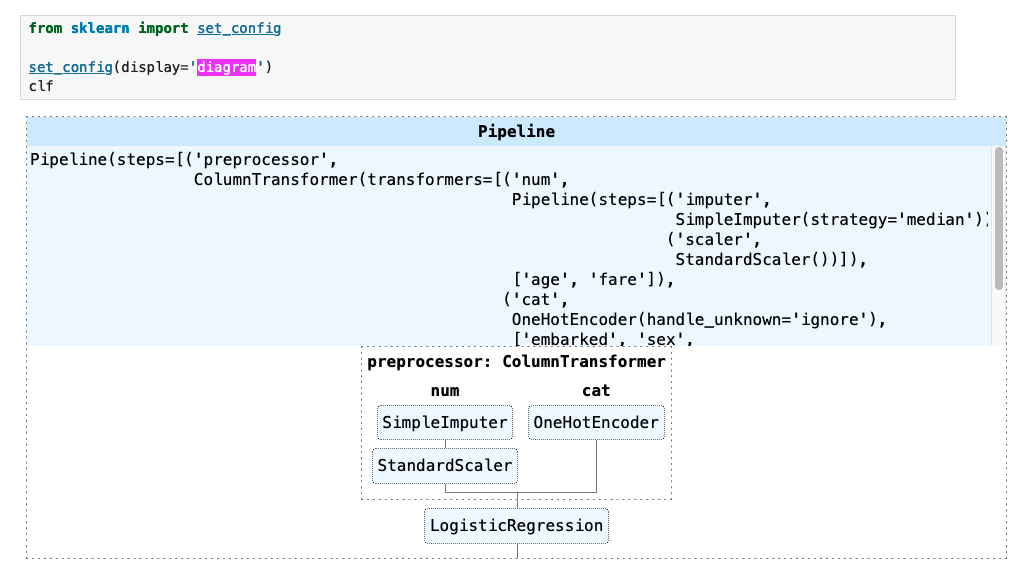Screen dimensions: 1029x587
Task: Toggle the OneHotEncoder estimator box
Action: point(596,422)
